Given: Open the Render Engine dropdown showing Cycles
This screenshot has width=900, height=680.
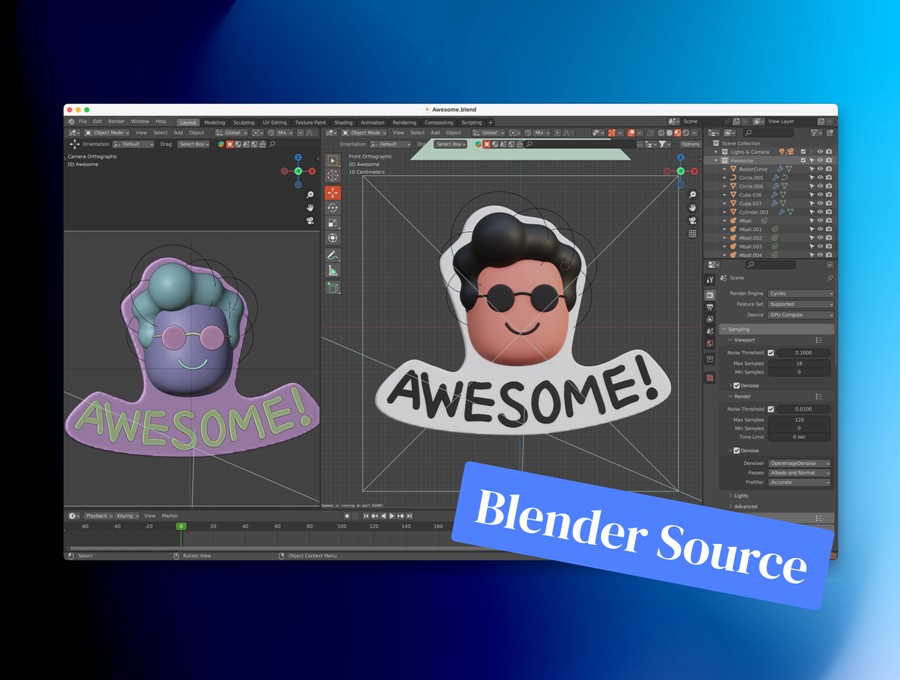Looking at the screenshot, I should tap(800, 293).
